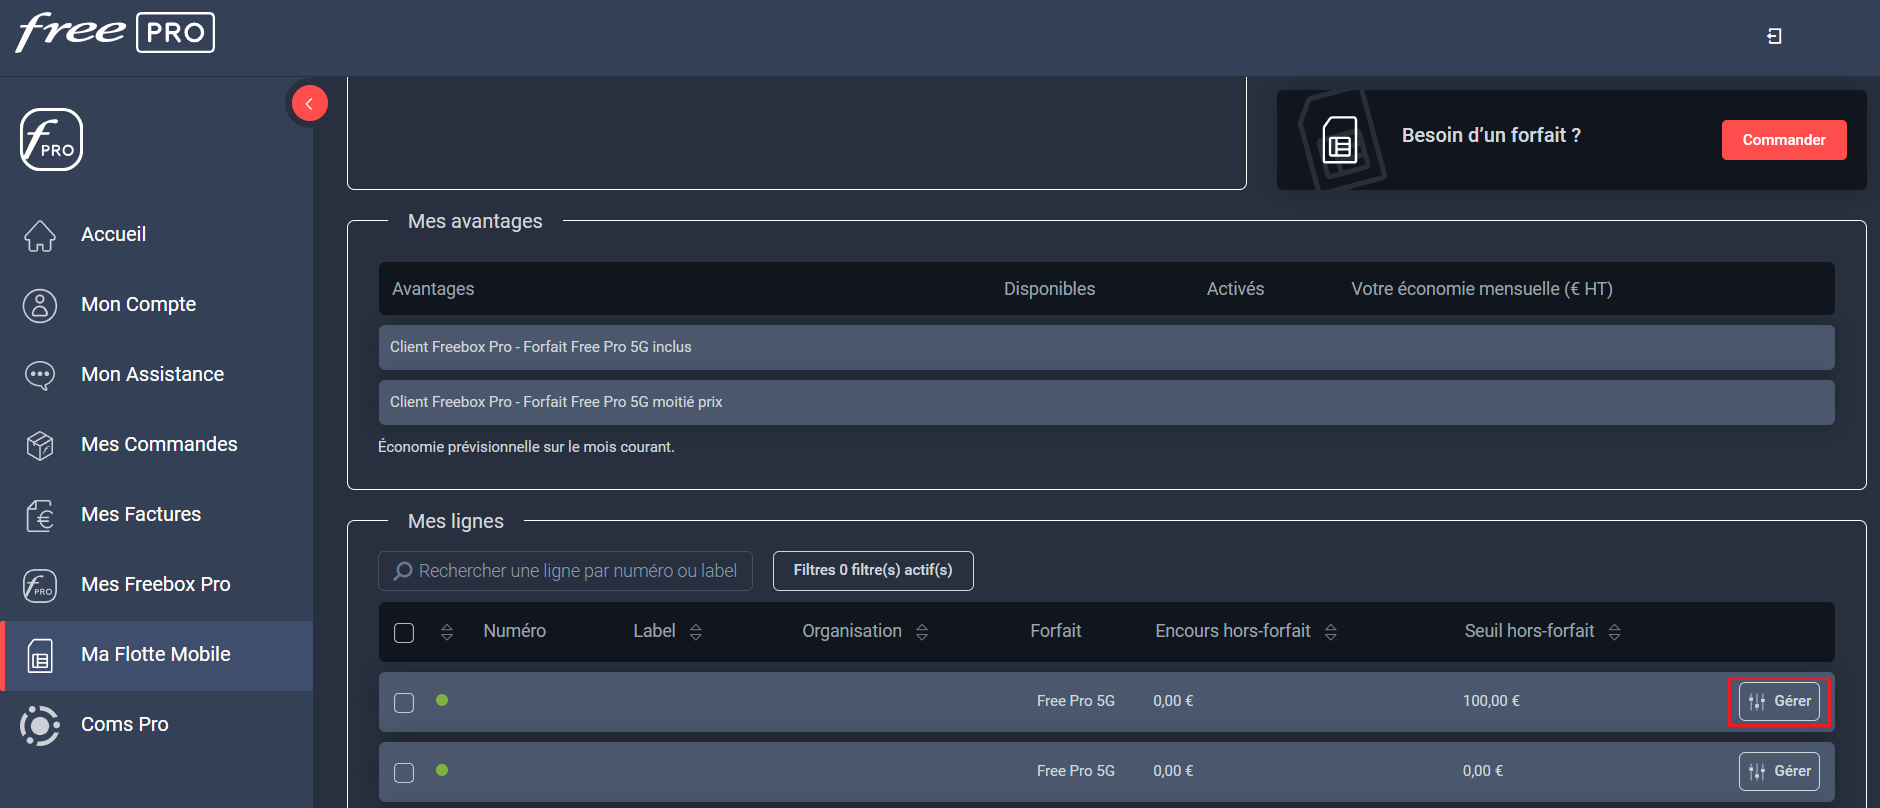Open Coms Pro menu entry
The width and height of the screenshot is (1880, 808).
pos(158,725)
